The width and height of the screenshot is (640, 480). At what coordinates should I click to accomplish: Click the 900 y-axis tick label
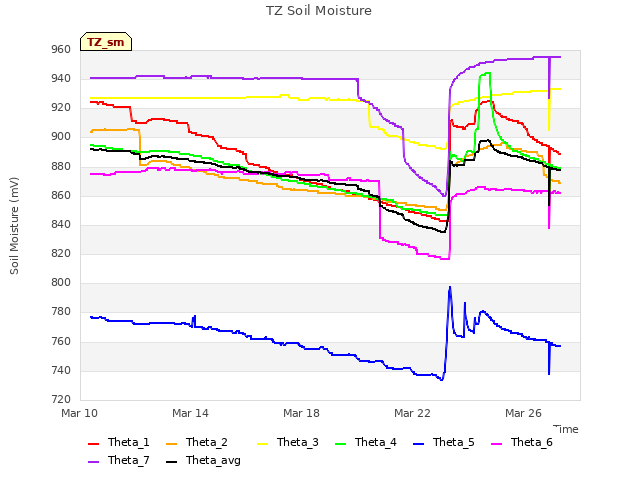click(61, 137)
